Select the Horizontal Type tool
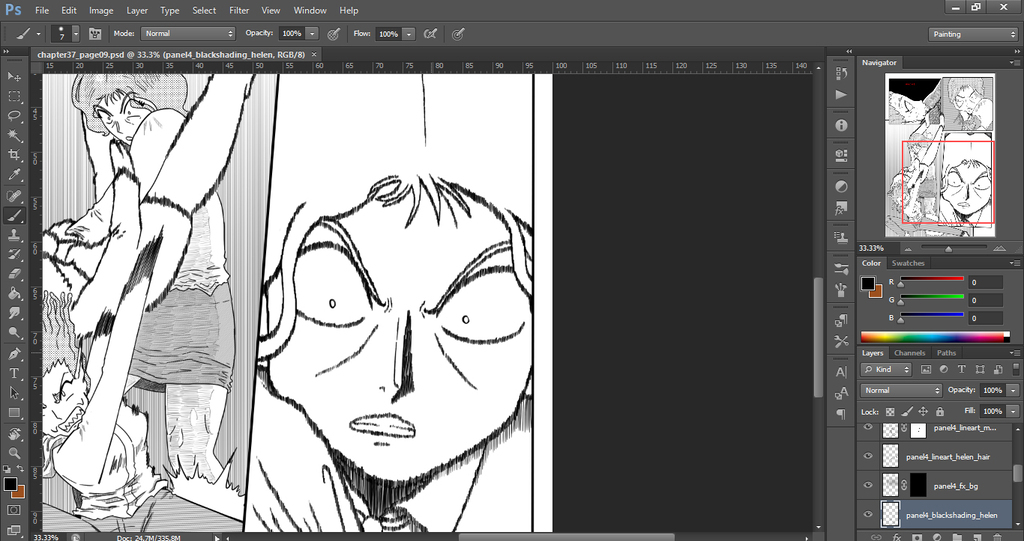The image size is (1024, 541). point(14,372)
